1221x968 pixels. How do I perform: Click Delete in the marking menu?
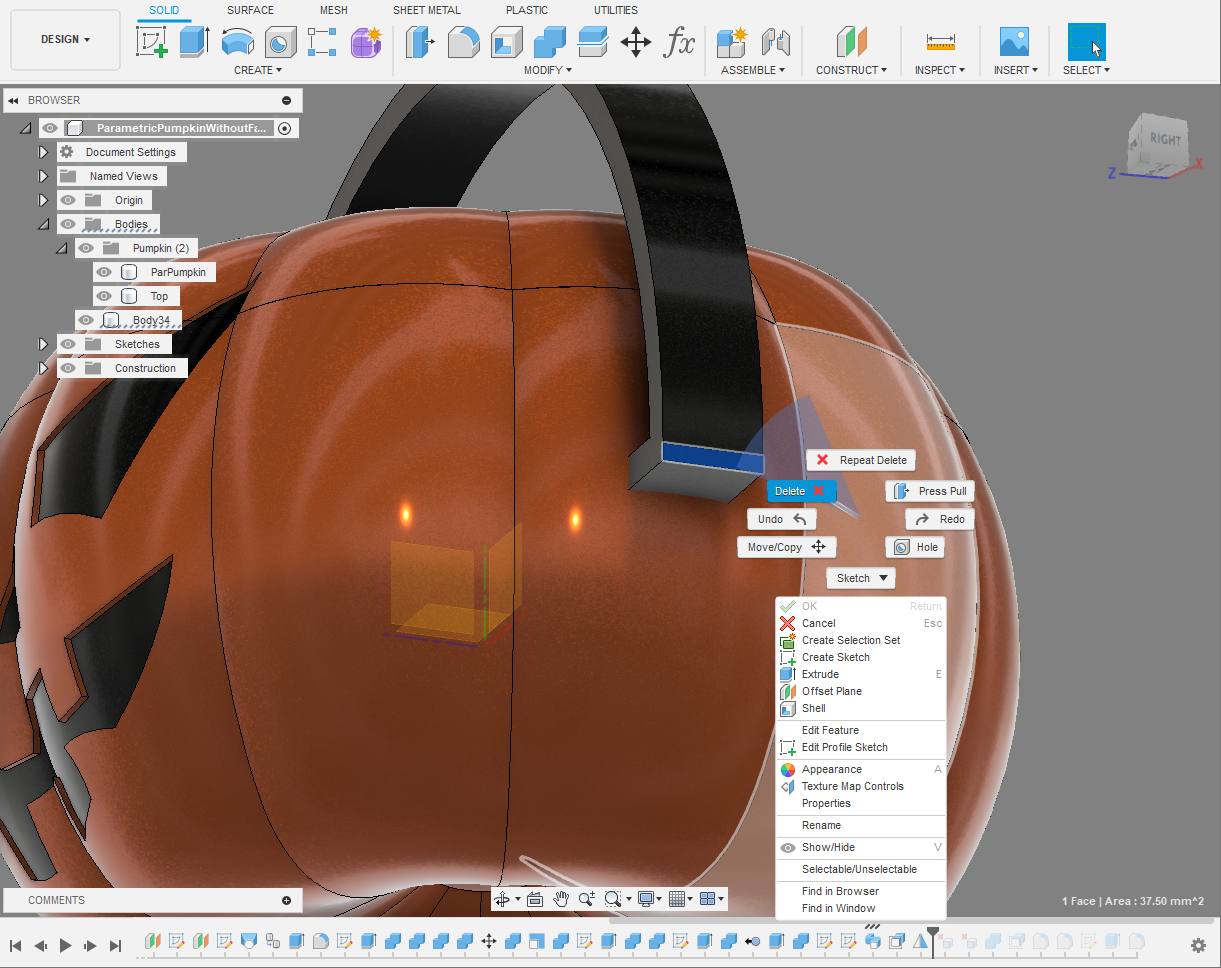800,491
